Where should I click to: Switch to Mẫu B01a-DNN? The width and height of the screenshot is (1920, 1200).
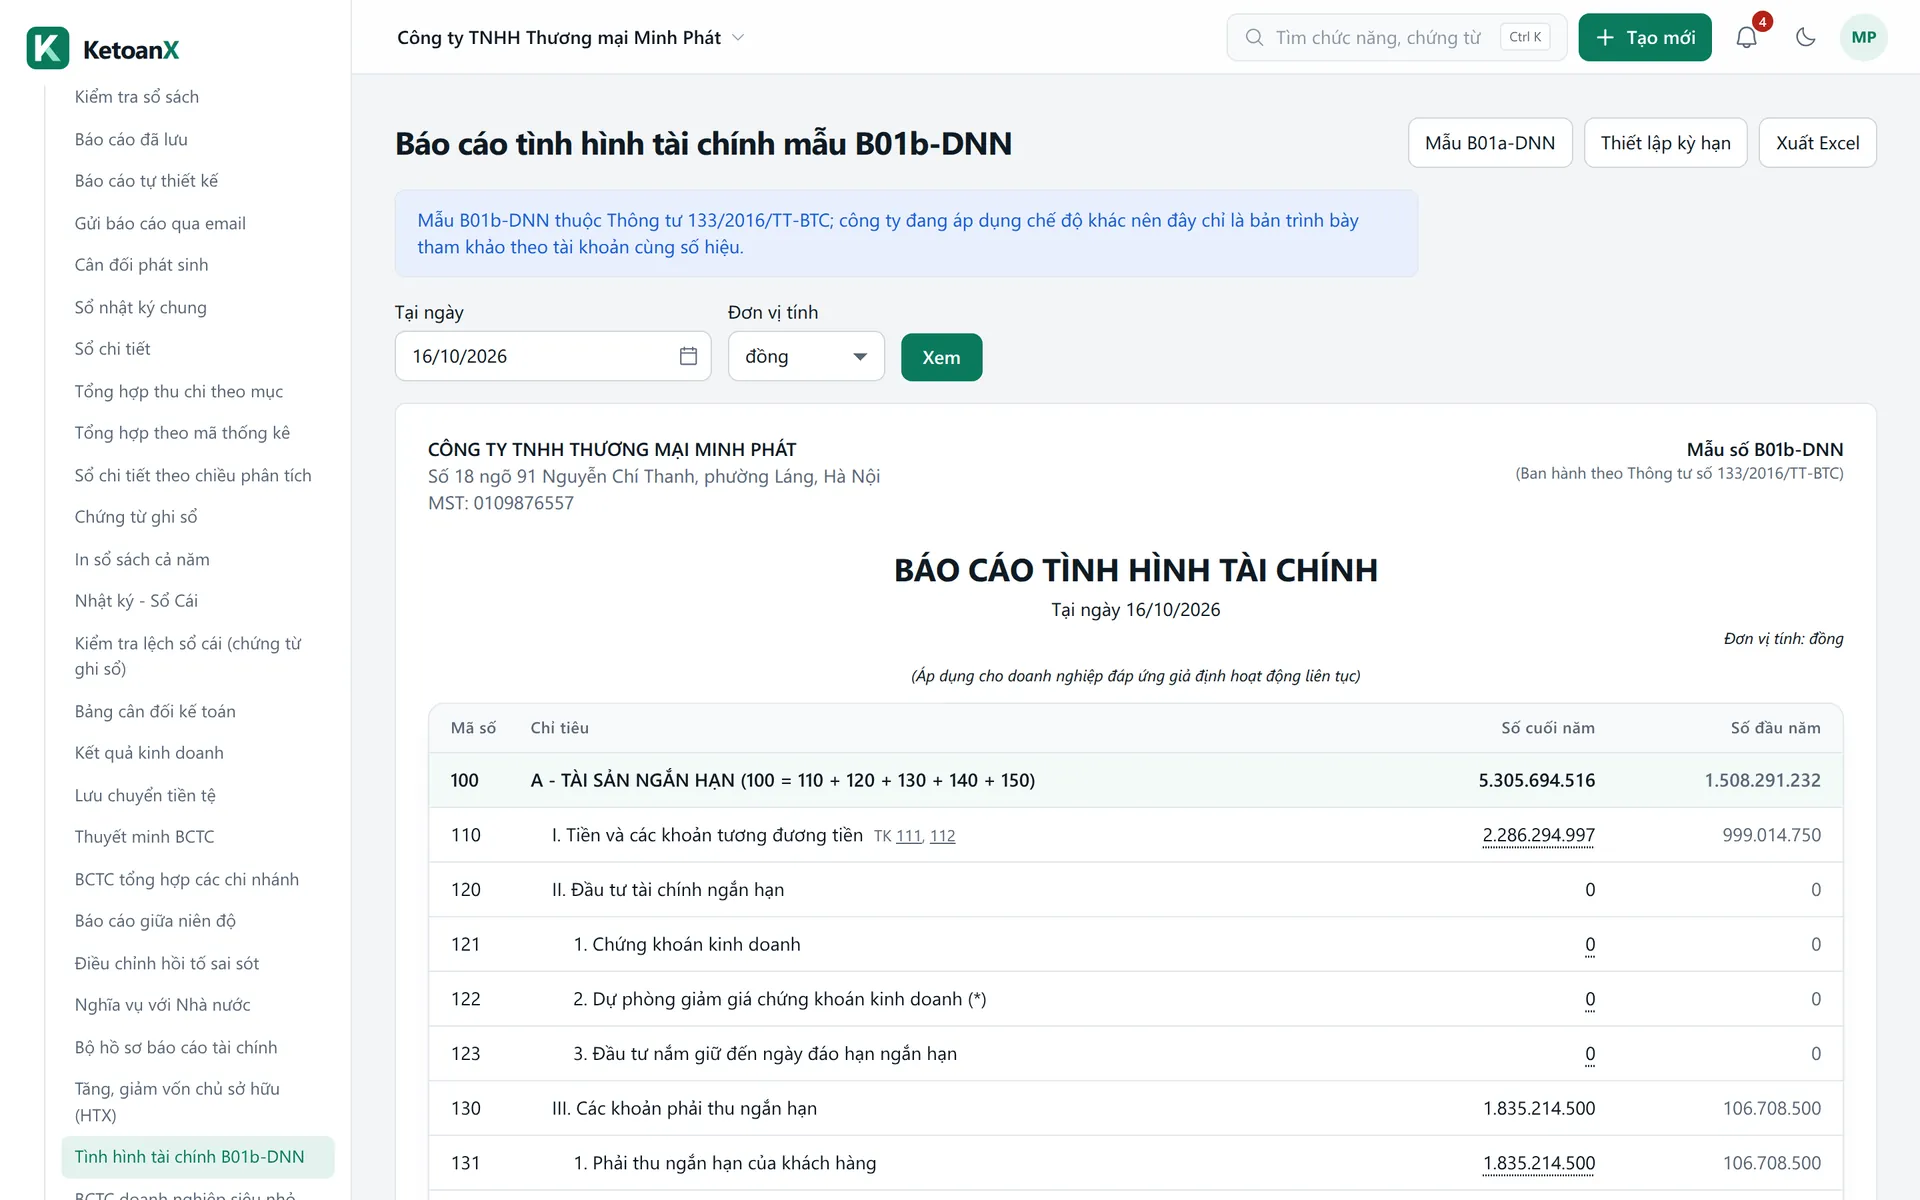1490,143
